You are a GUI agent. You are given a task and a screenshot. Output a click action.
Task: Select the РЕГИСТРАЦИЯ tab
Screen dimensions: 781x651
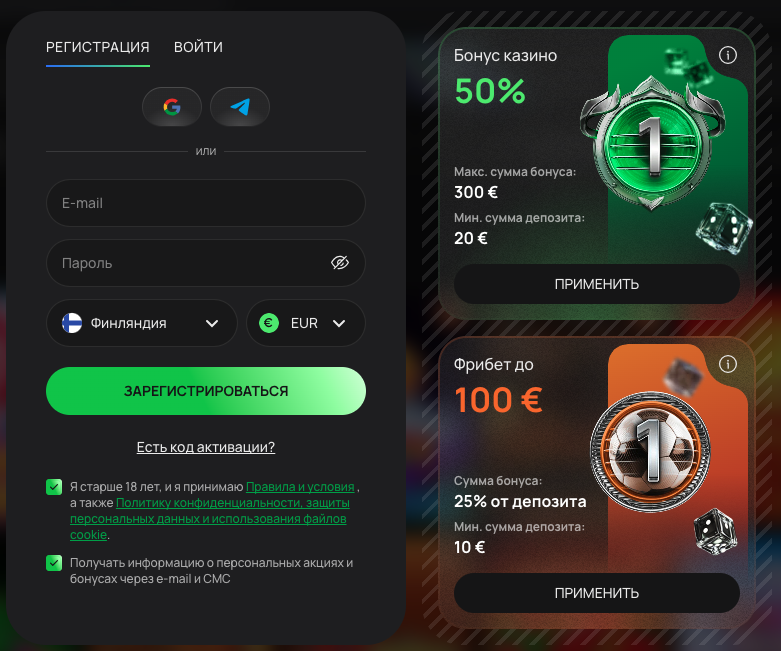pyautogui.click(x=98, y=47)
